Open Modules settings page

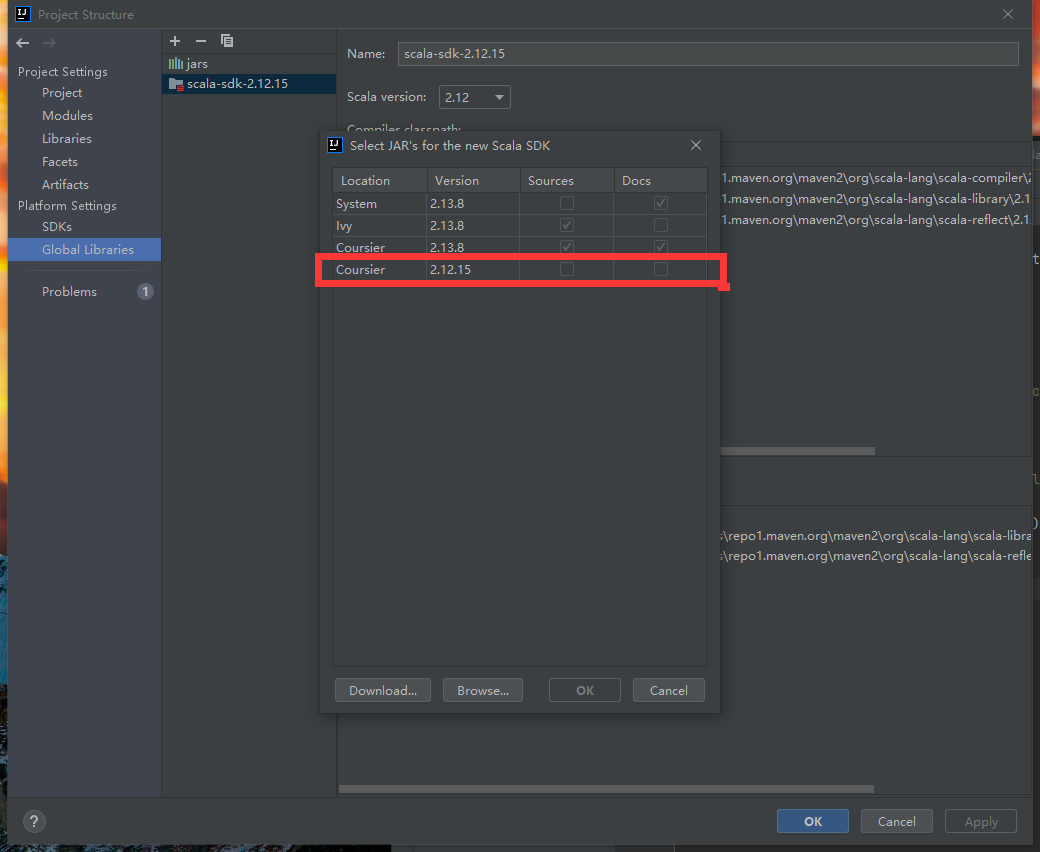67,115
